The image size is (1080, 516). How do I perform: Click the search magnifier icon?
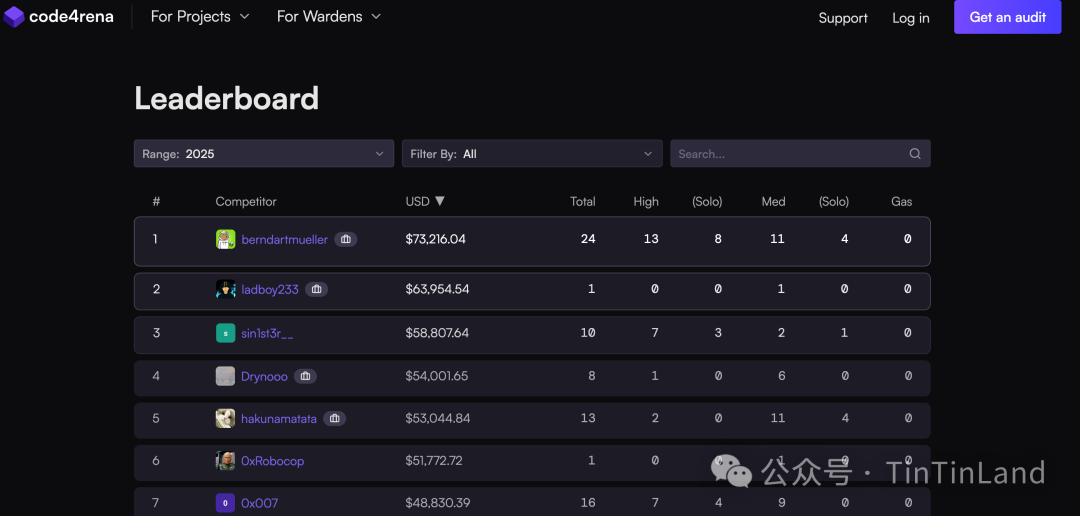(x=915, y=154)
